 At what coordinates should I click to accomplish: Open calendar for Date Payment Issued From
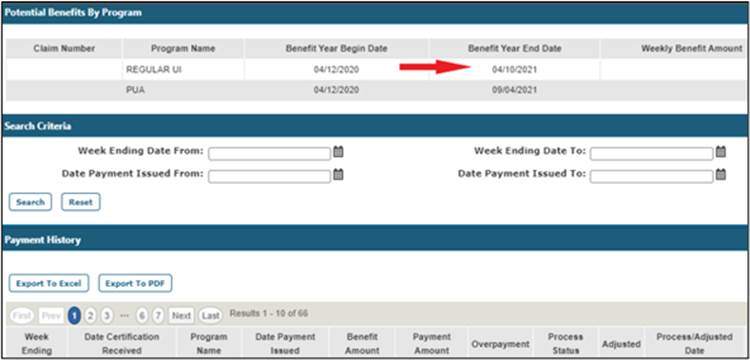pyautogui.click(x=338, y=175)
